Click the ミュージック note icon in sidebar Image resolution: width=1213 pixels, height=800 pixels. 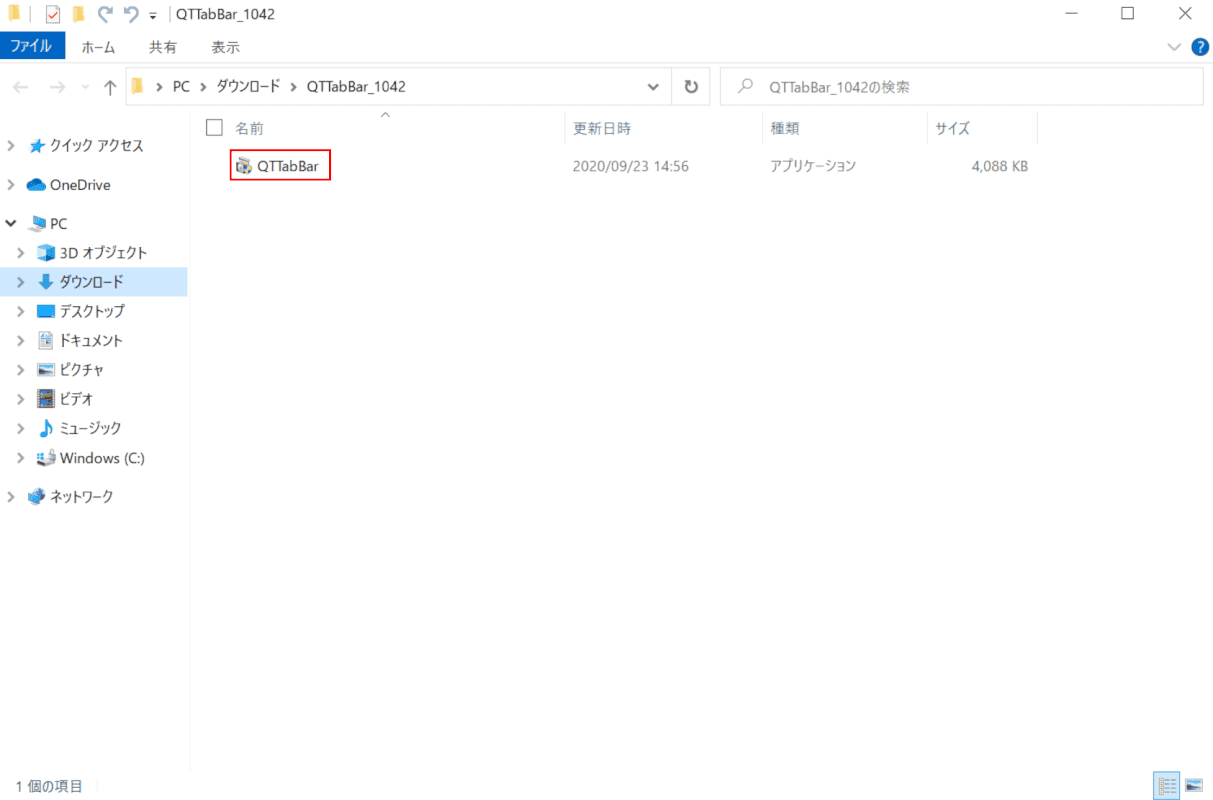click(45, 428)
